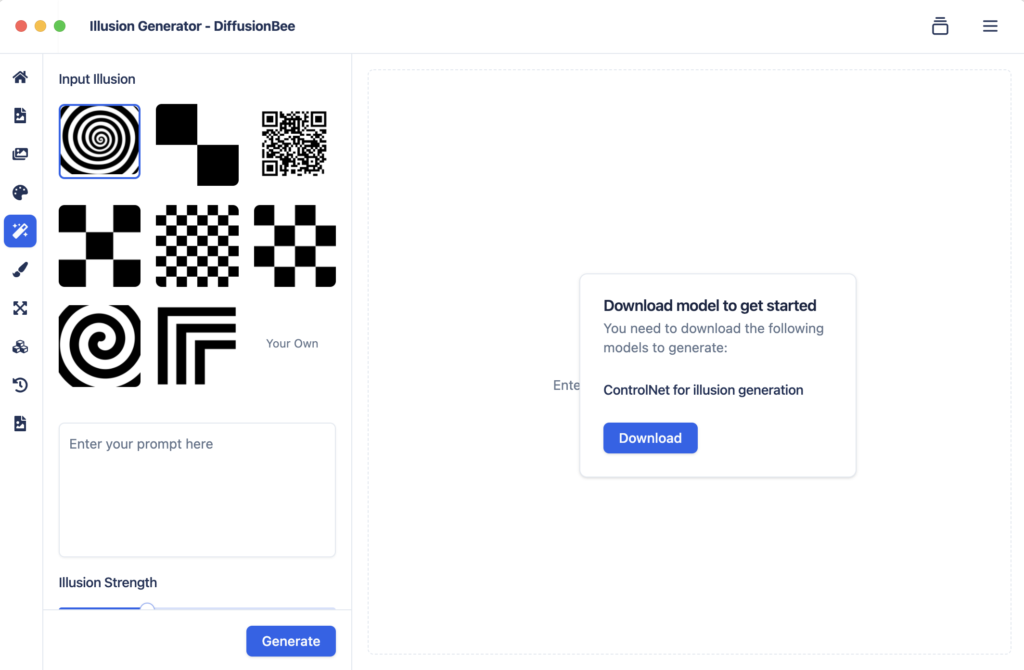Open the hamburger menu
Viewport: 1024px width, 670px height.
coord(990,27)
